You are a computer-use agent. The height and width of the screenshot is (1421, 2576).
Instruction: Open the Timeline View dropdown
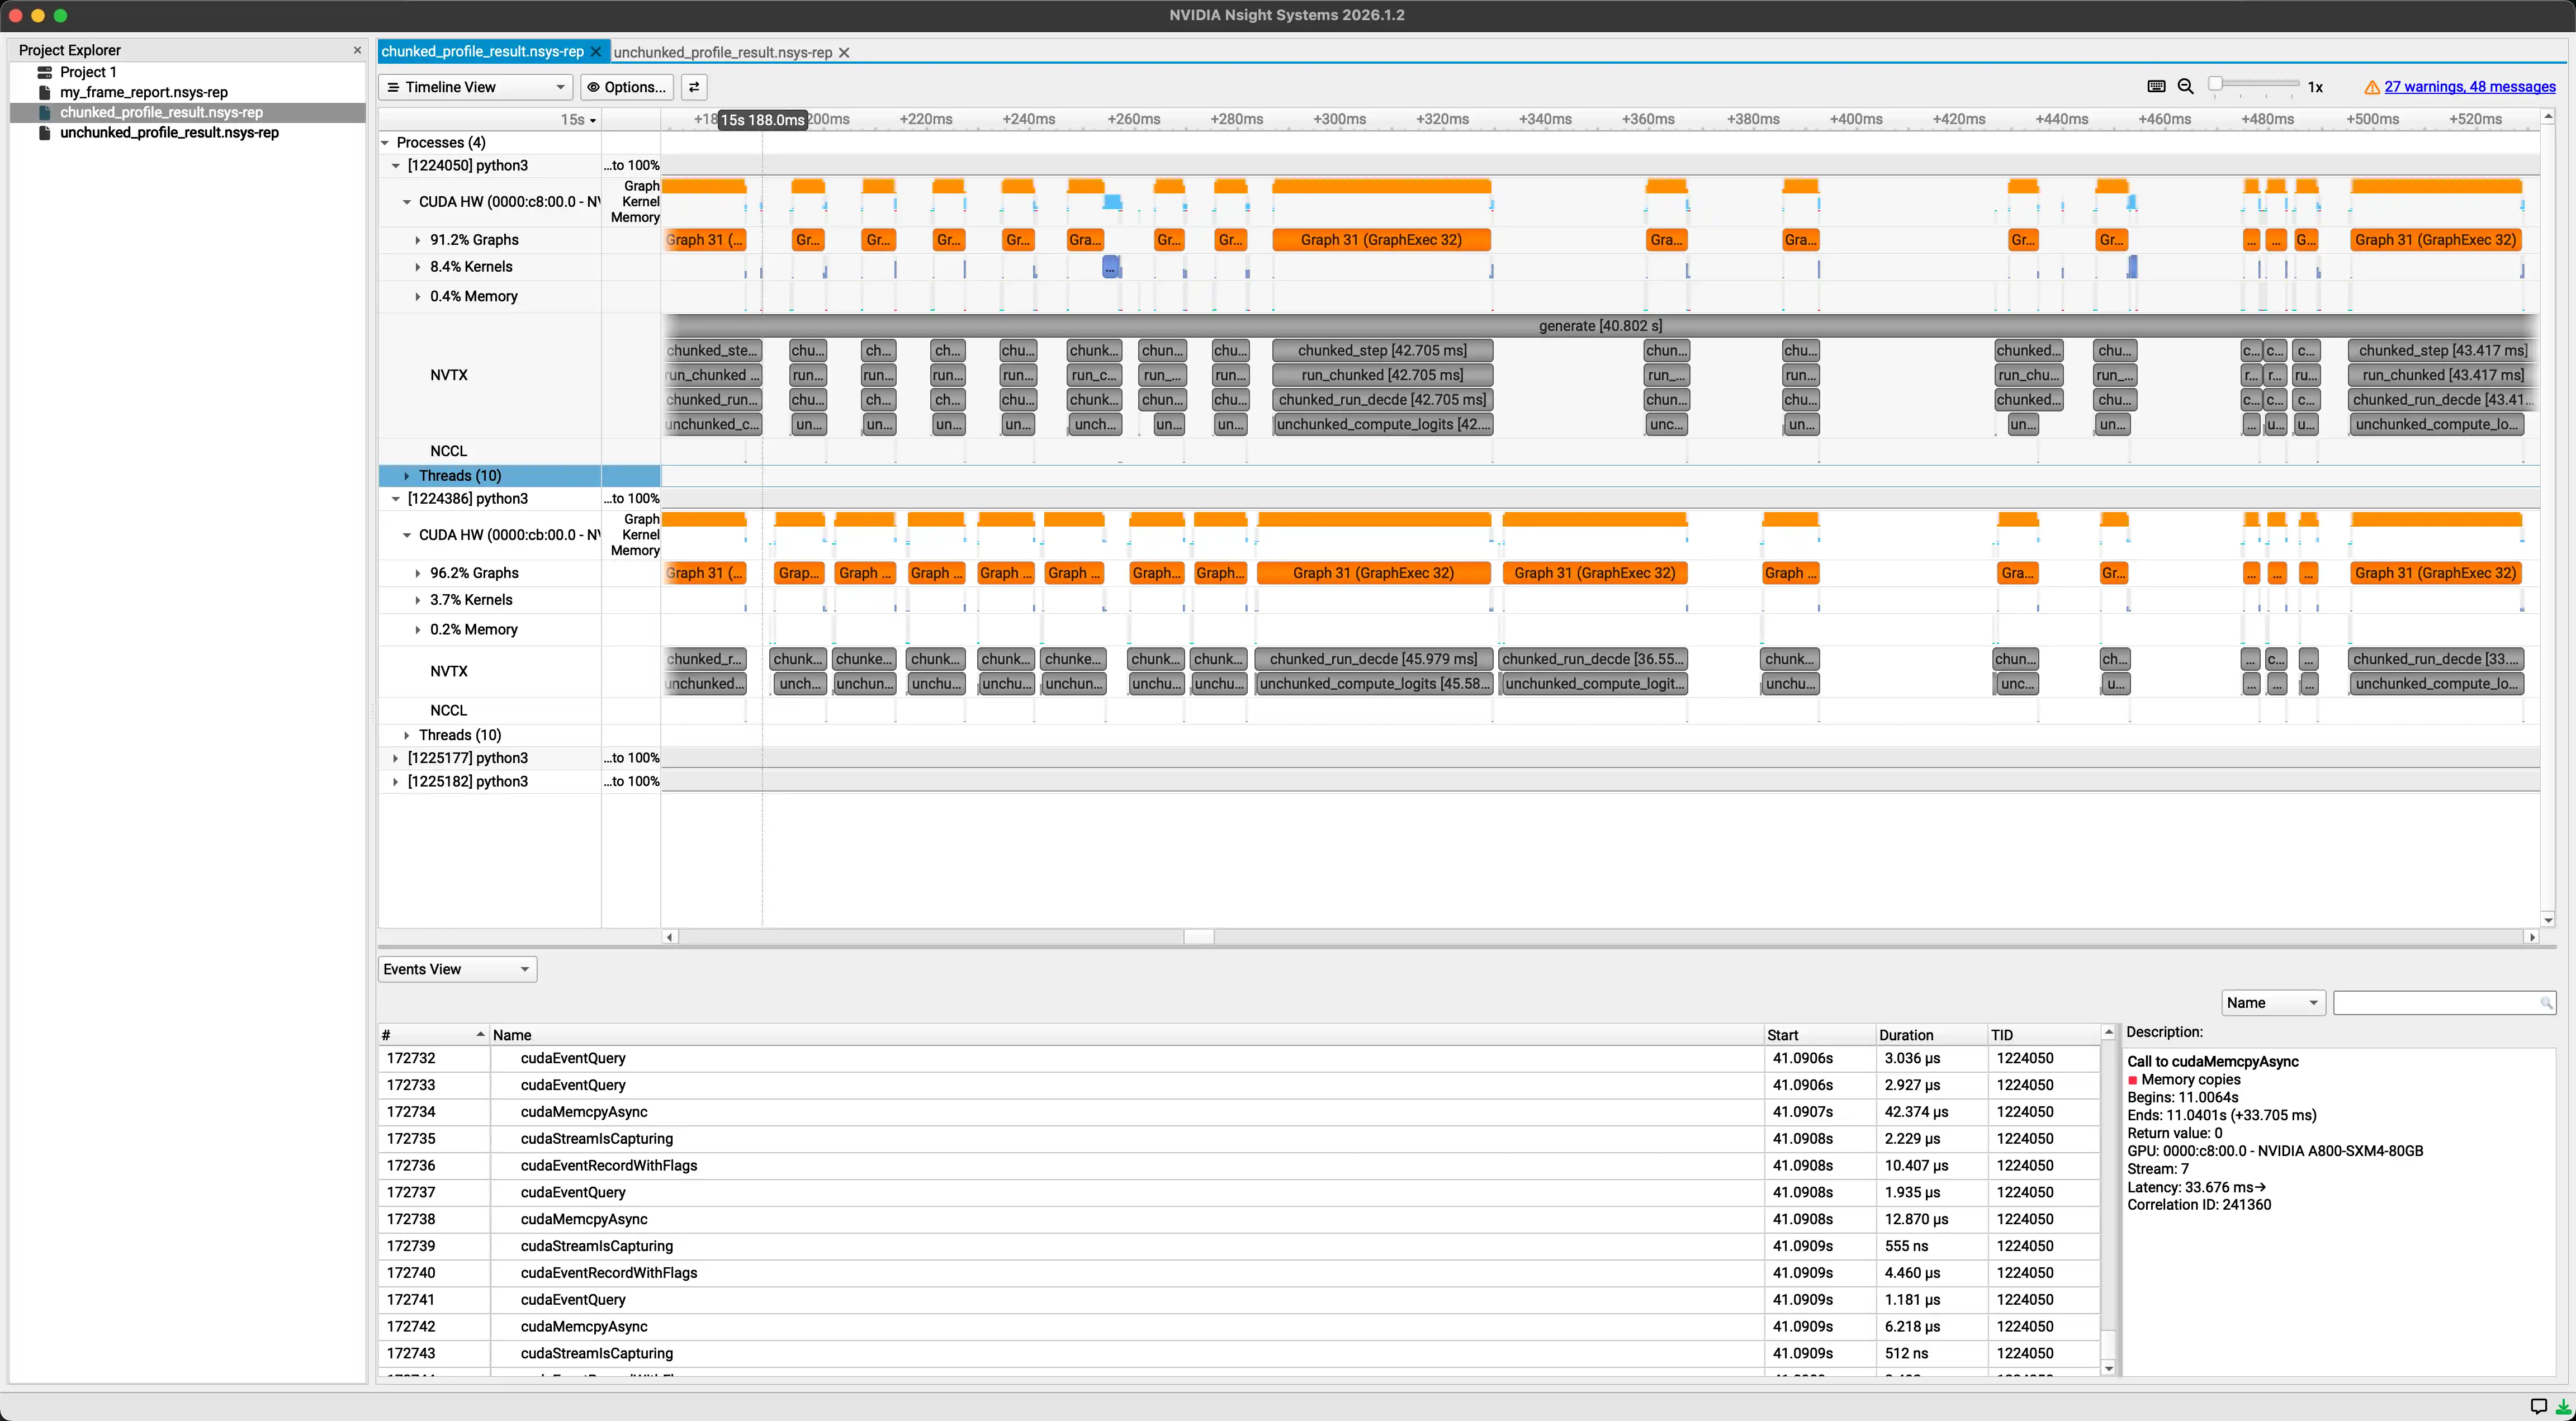(475, 87)
